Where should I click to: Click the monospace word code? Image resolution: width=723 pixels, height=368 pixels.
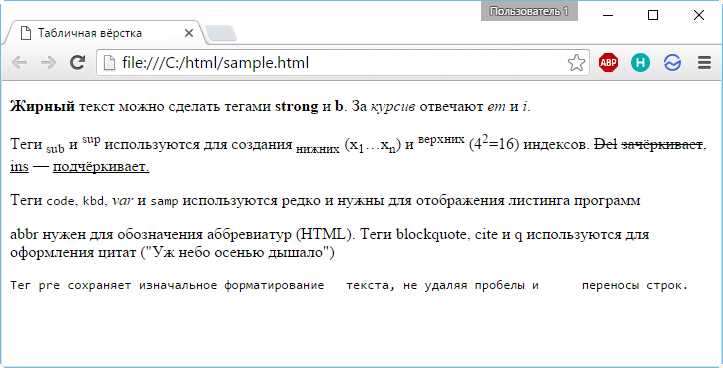(x=60, y=202)
